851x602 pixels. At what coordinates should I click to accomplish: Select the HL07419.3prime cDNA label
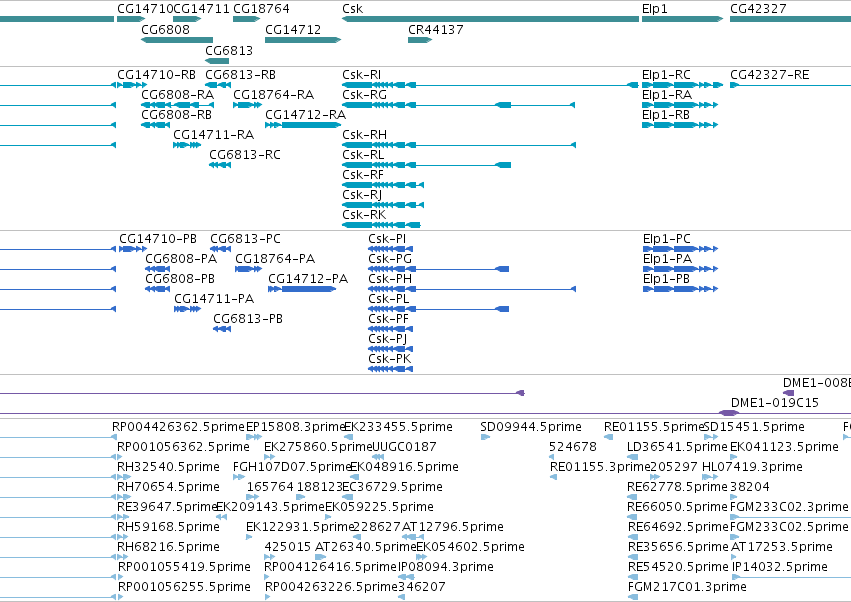(x=752, y=467)
